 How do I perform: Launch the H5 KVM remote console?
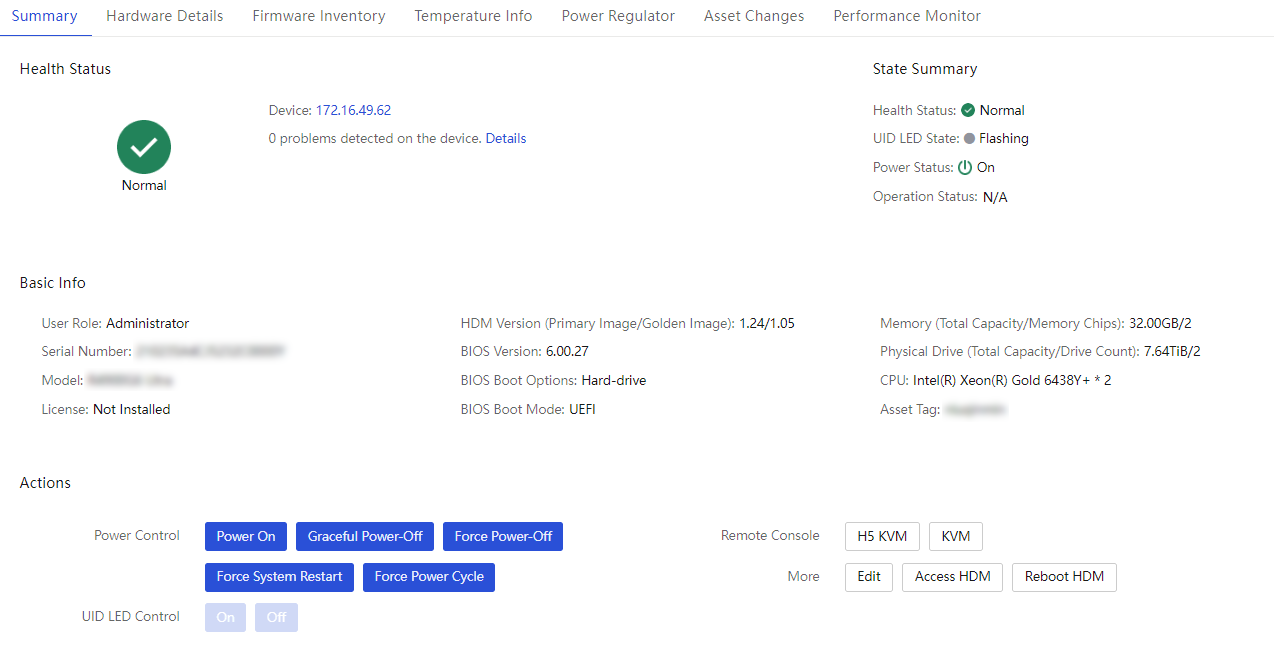point(882,536)
